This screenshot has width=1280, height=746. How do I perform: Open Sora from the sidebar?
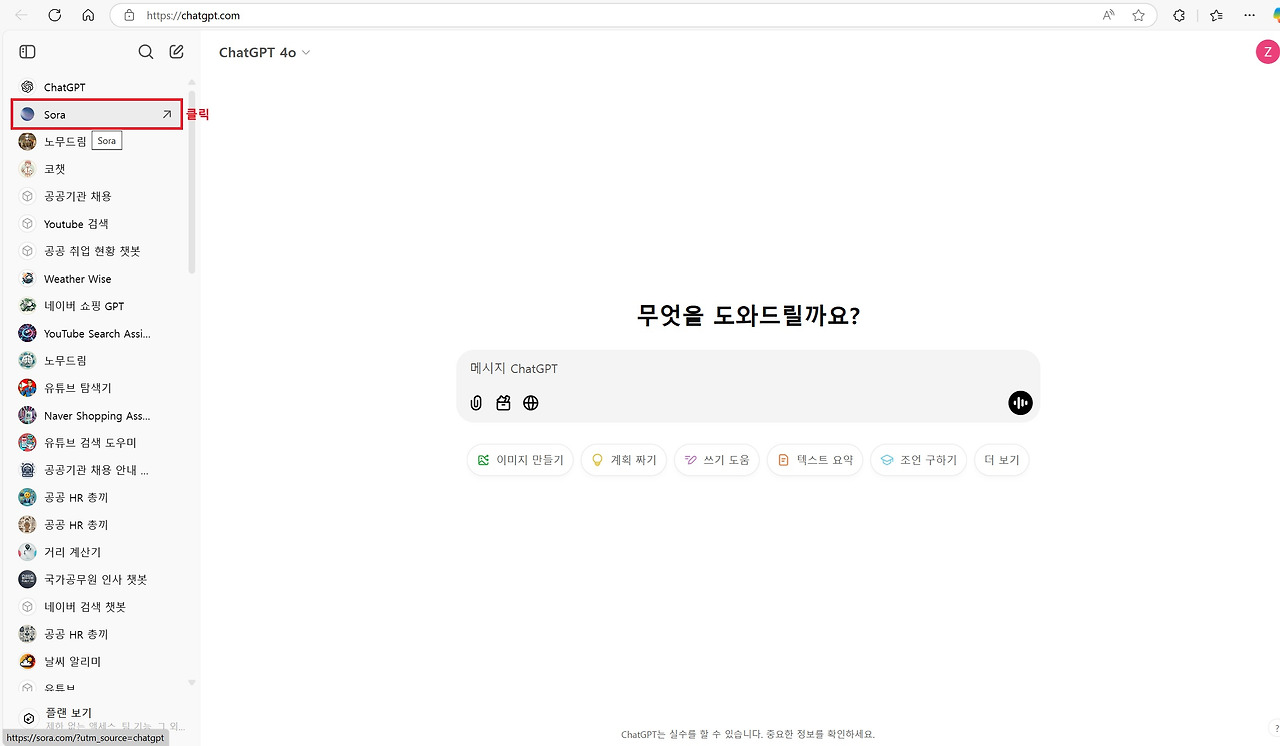(x=97, y=114)
